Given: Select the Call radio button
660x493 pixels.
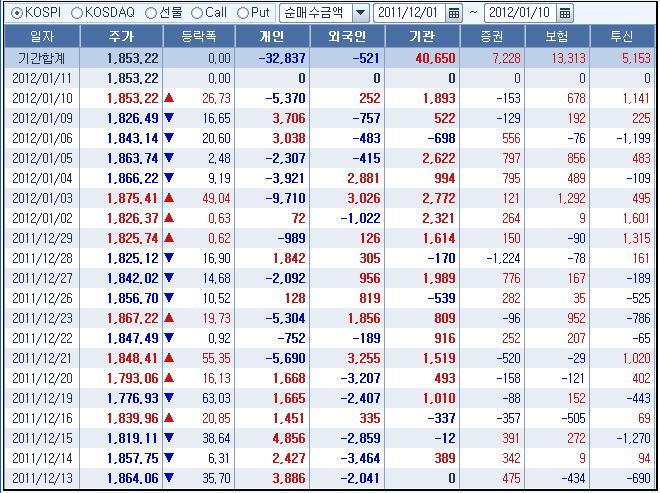Looking at the screenshot, I should (197, 13).
